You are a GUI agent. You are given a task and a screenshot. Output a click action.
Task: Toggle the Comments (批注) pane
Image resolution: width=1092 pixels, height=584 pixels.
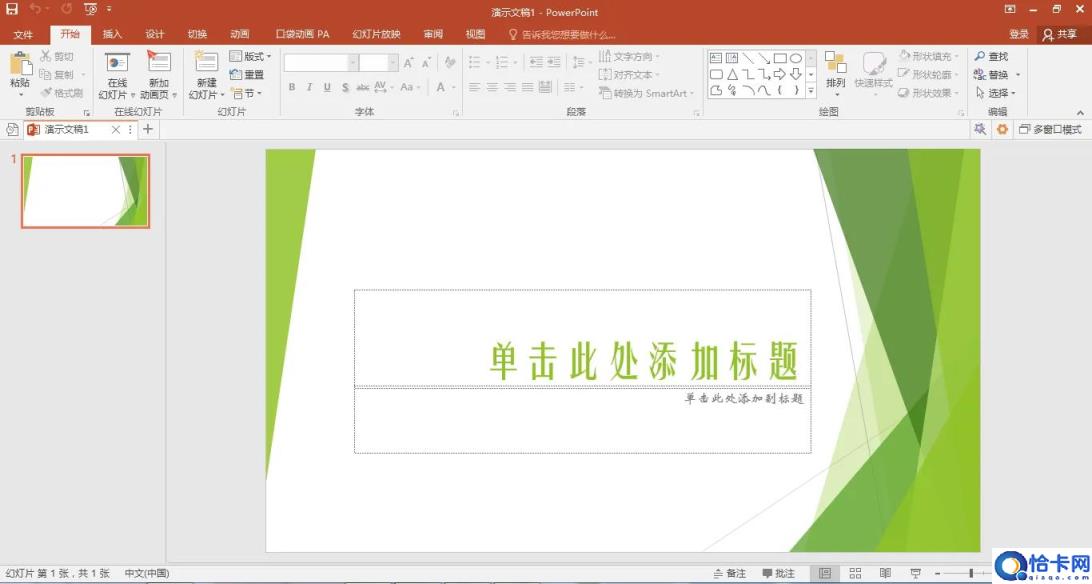coord(779,573)
